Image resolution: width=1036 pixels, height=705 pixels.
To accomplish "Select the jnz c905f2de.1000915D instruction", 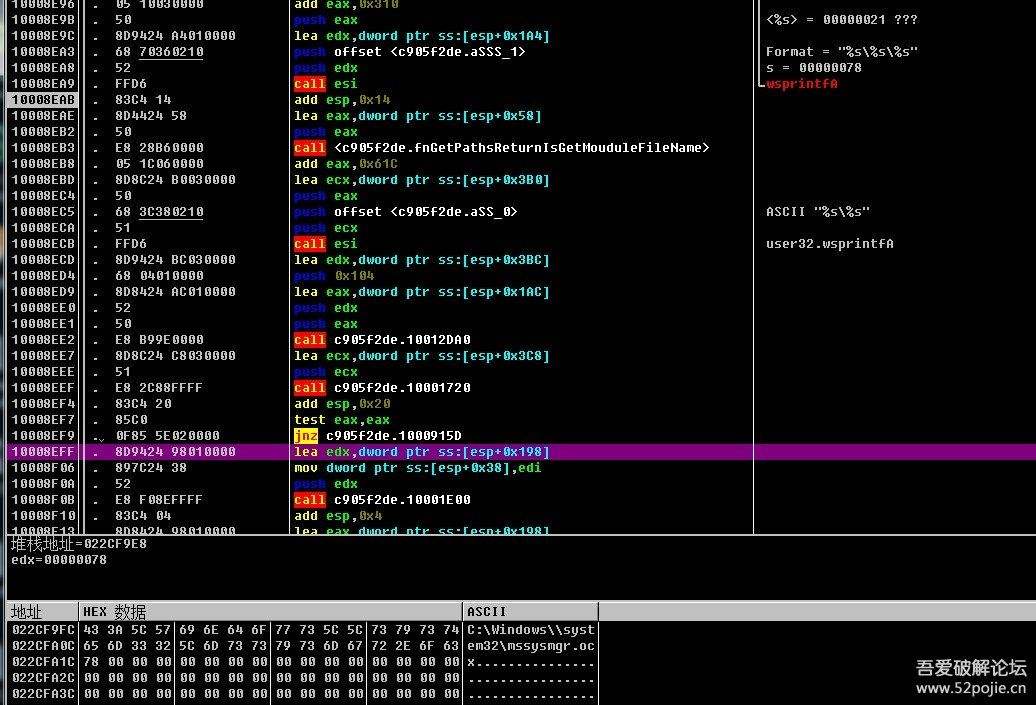I will click(377, 436).
